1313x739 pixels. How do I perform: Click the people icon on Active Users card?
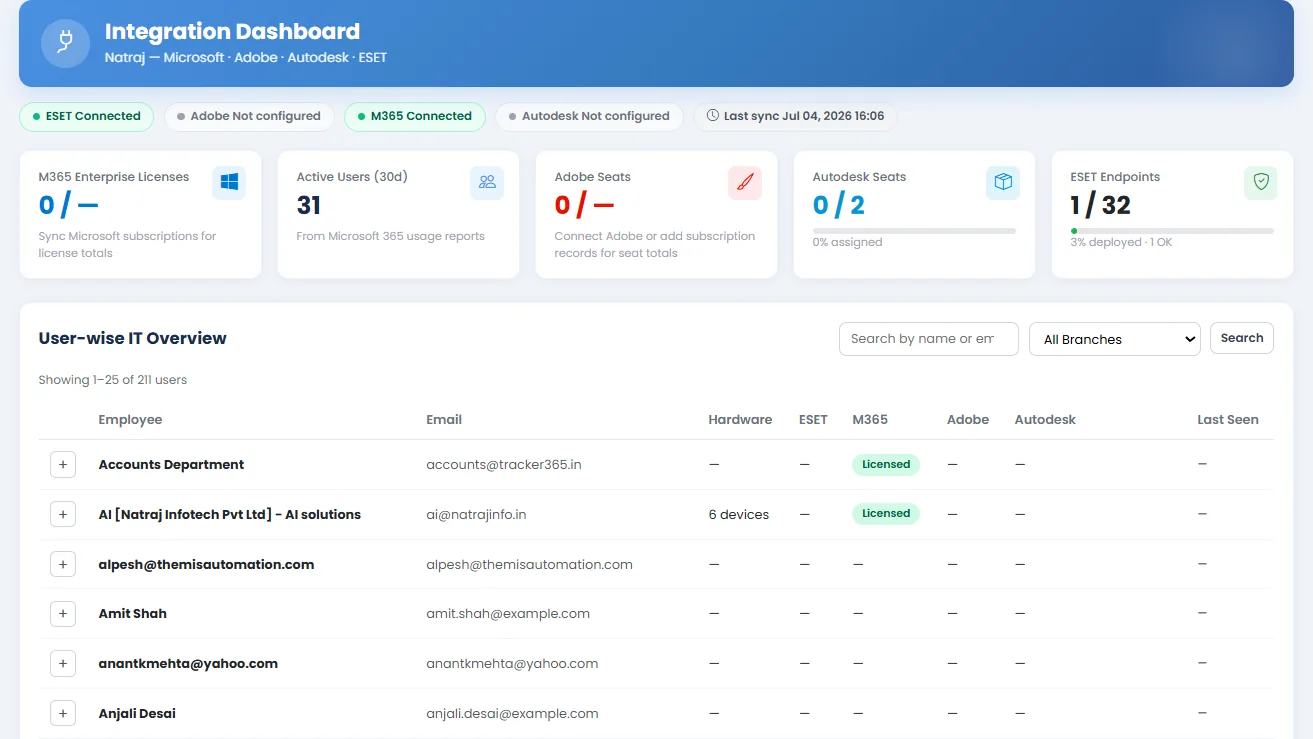(487, 183)
